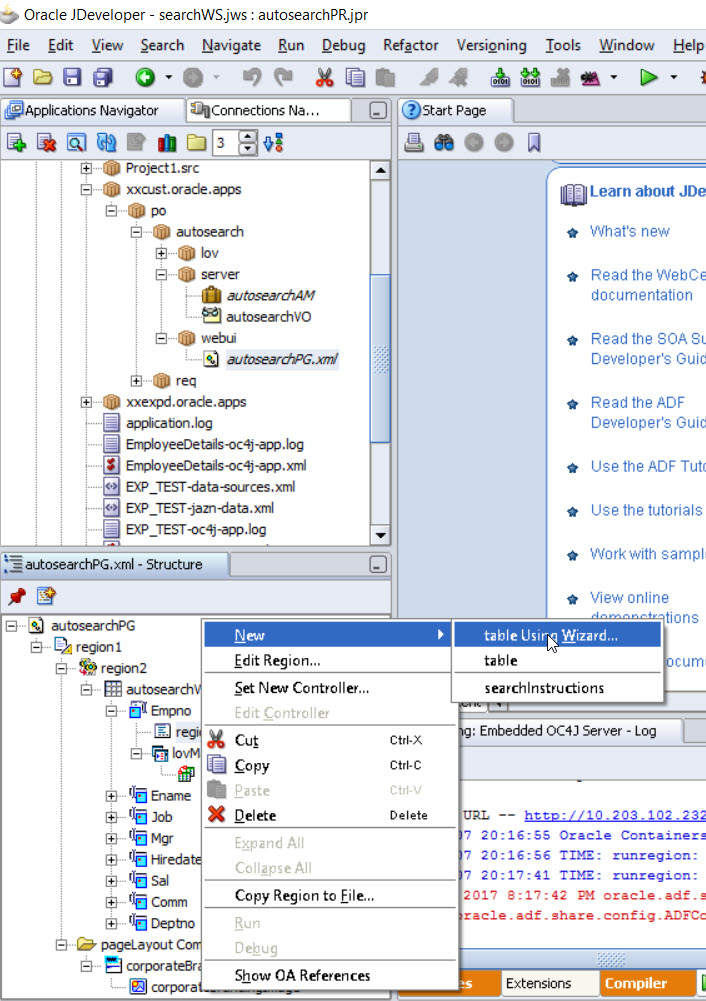Collapse region2 node in Structure tree
The width and height of the screenshot is (706, 1001).
pyautogui.click(x=61, y=668)
